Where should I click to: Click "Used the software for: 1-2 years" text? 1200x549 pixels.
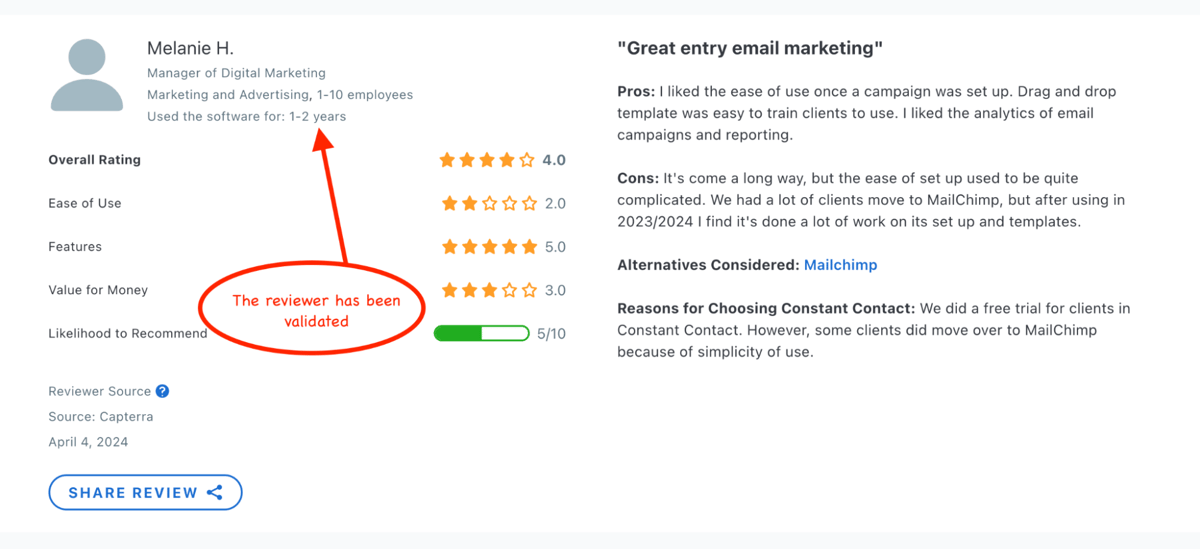pyautogui.click(x=247, y=116)
